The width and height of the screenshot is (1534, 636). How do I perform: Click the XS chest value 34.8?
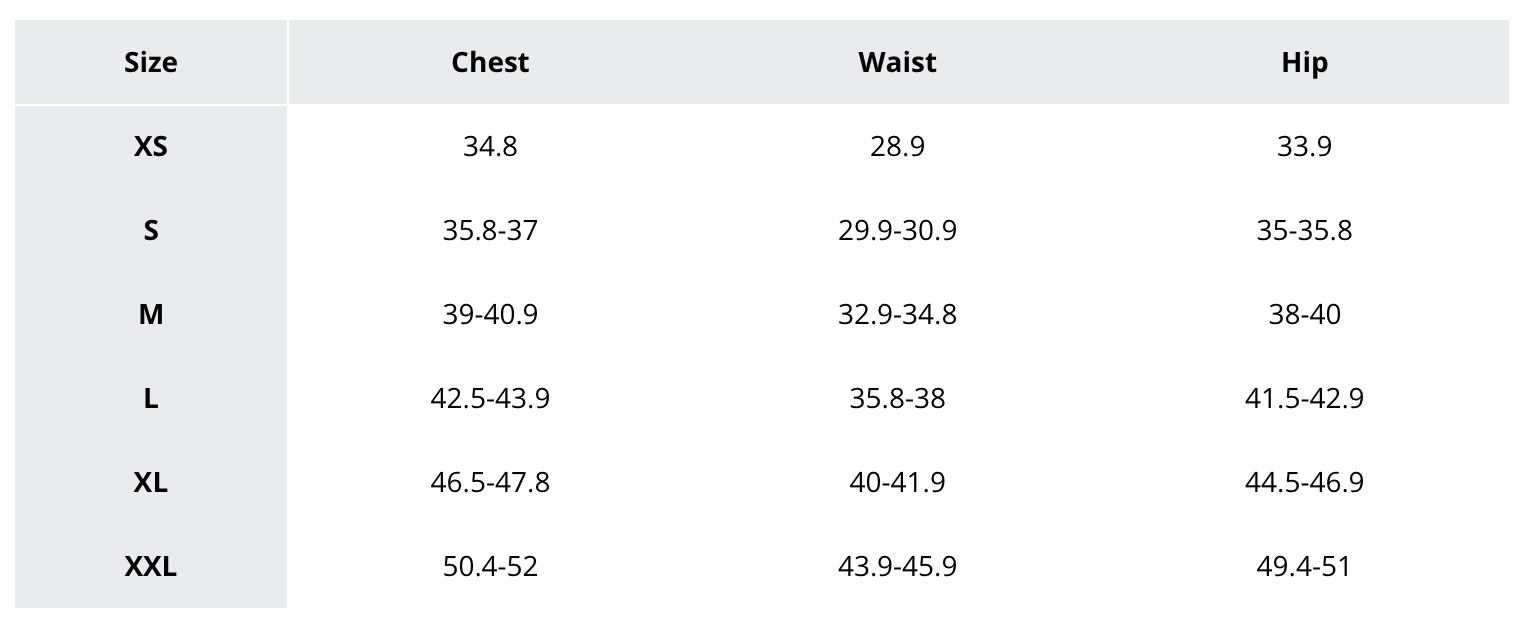click(x=490, y=147)
